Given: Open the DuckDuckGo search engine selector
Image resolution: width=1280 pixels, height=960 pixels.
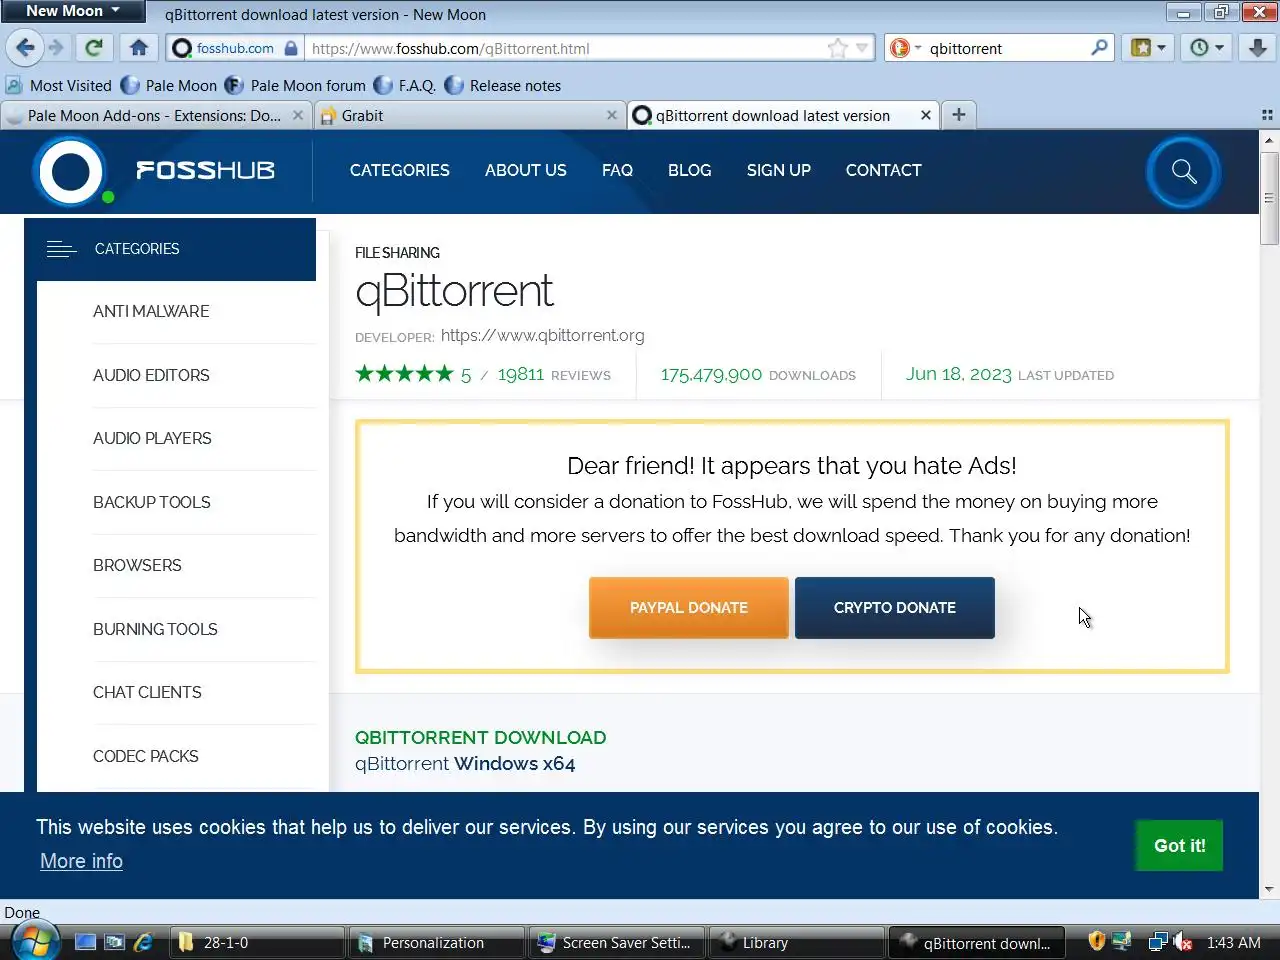Looking at the screenshot, I should coord(904,48).
